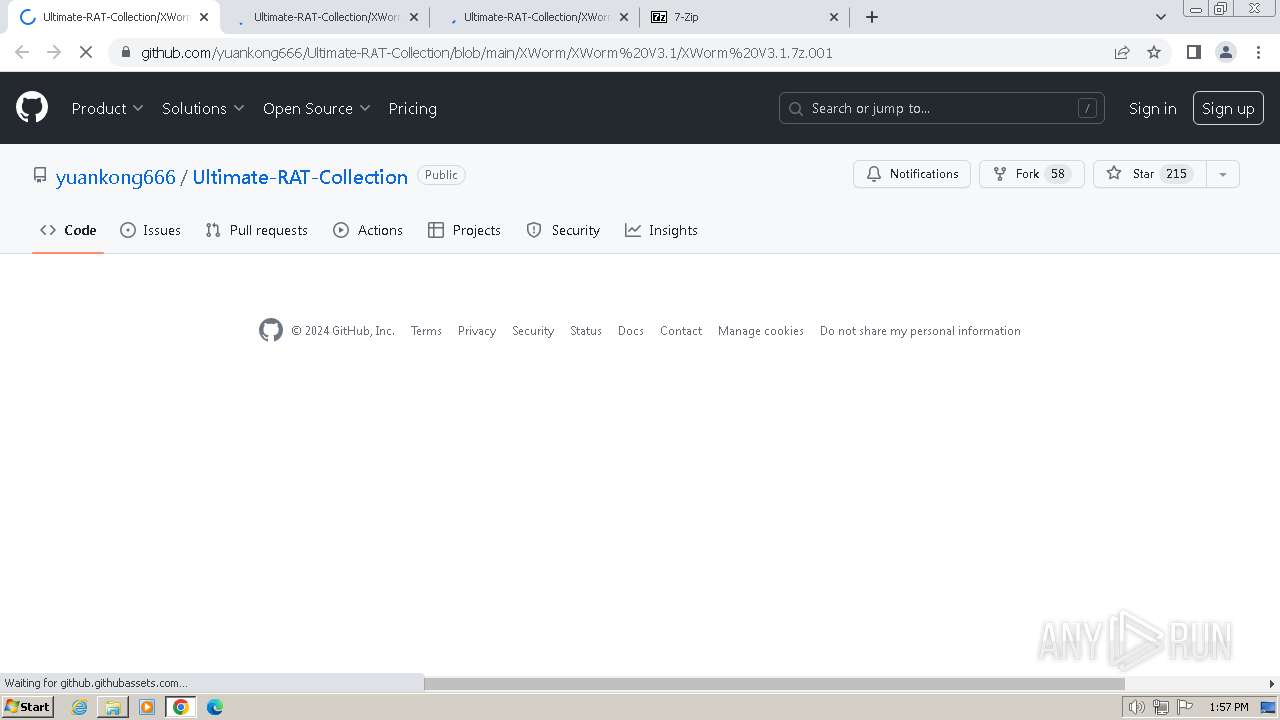Switch to the Actions tab
Image resolution: width=1280 pixels, height=720 pixels.
click(x=368, y=230)
